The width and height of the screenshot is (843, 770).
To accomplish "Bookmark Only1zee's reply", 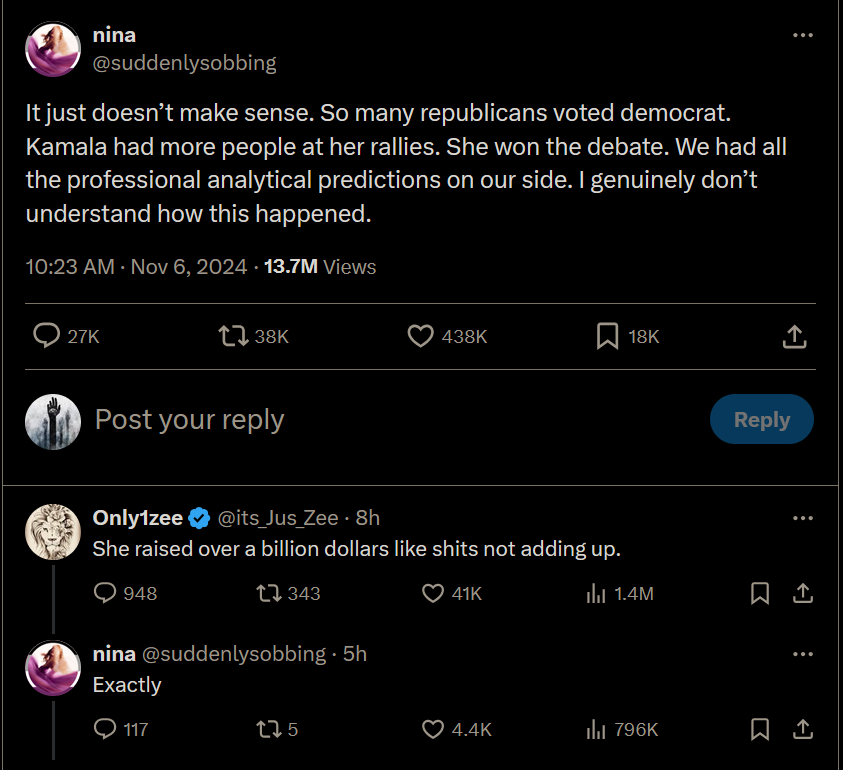I will 760,593.
